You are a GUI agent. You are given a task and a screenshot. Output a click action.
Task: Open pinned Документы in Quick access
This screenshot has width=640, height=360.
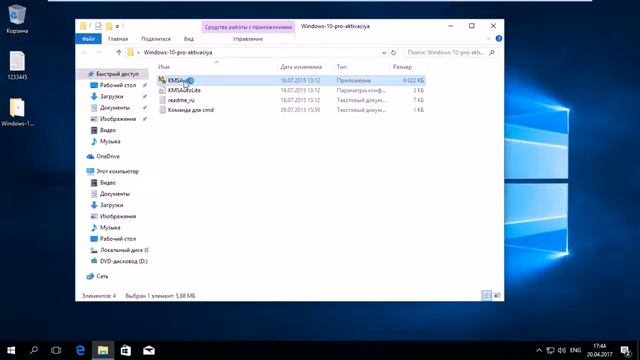[x=115, y=107]
